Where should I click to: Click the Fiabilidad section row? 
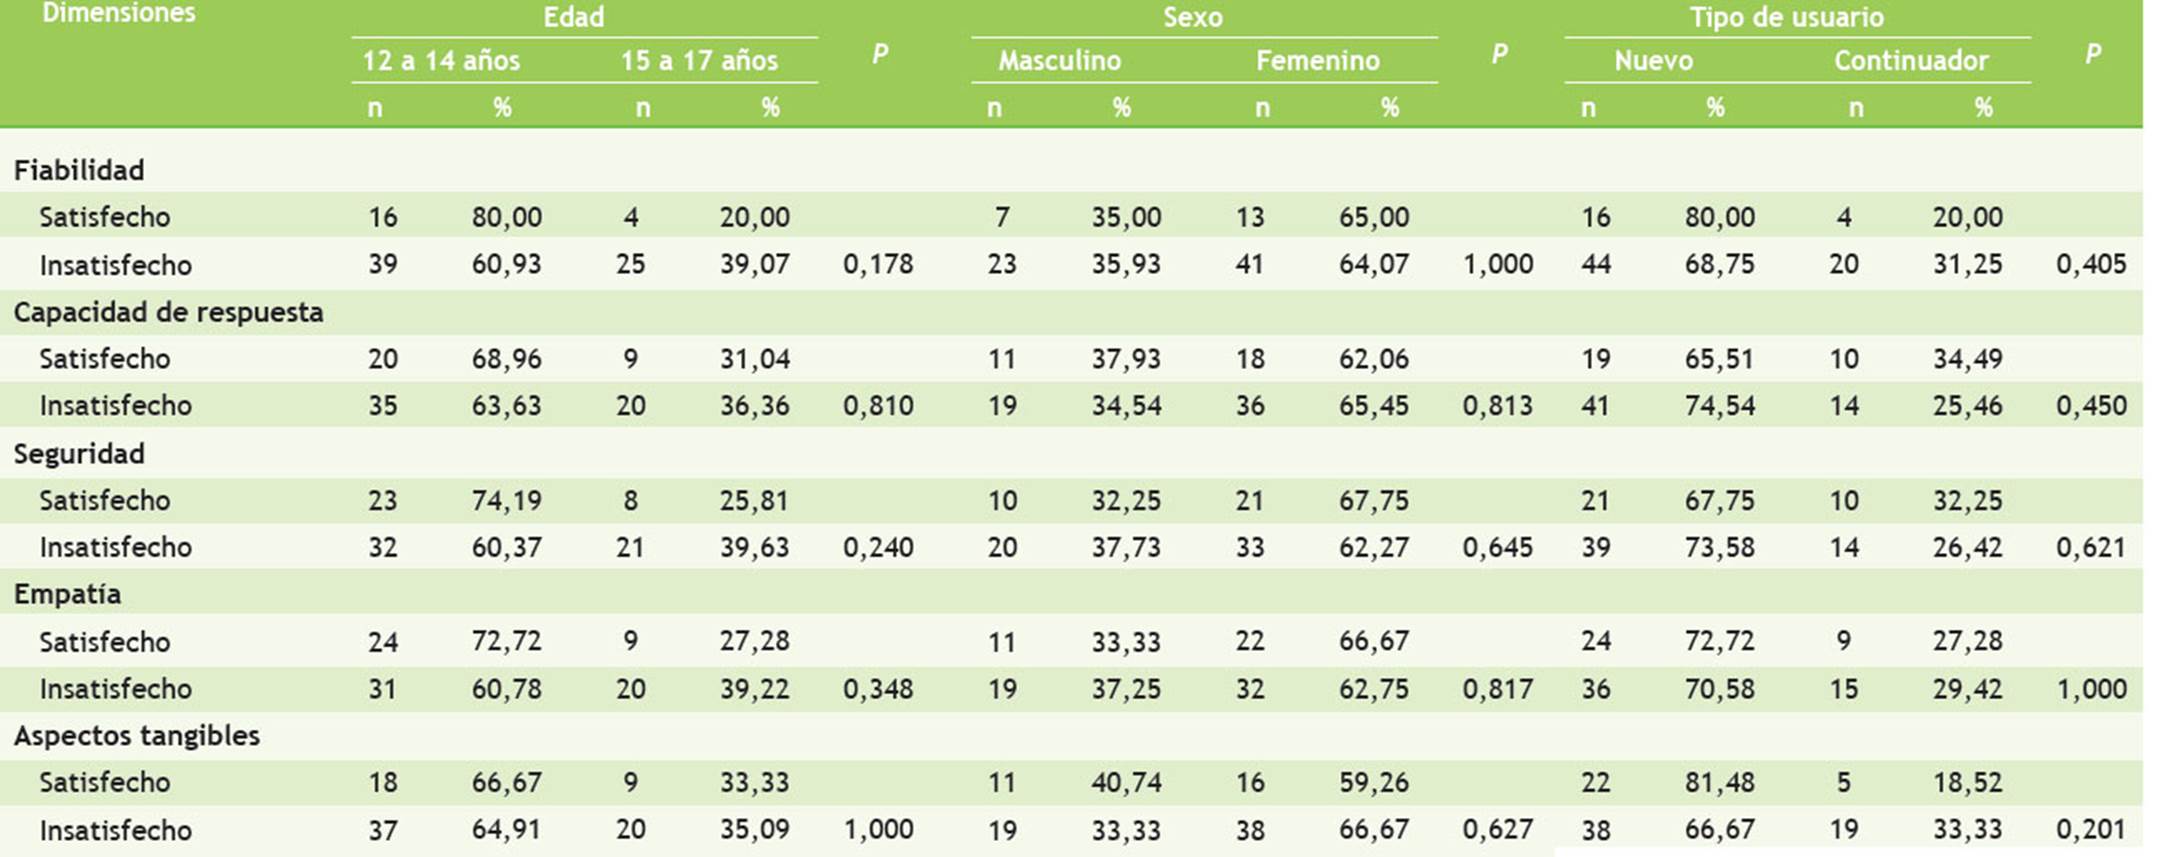pyautogui.click(x=79, y=170)
